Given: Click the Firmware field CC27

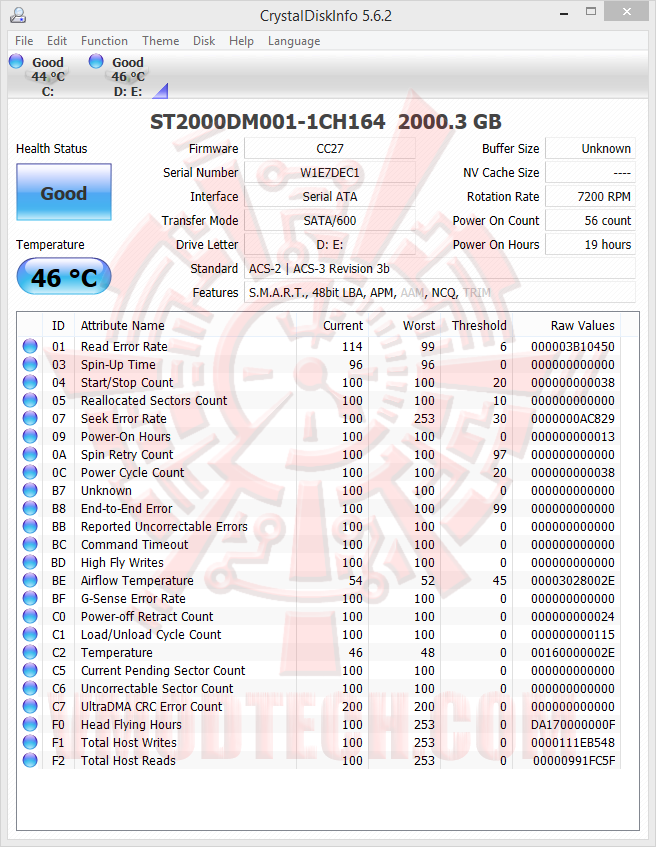Looking at the screenshot, I should [x=330, y=149].
